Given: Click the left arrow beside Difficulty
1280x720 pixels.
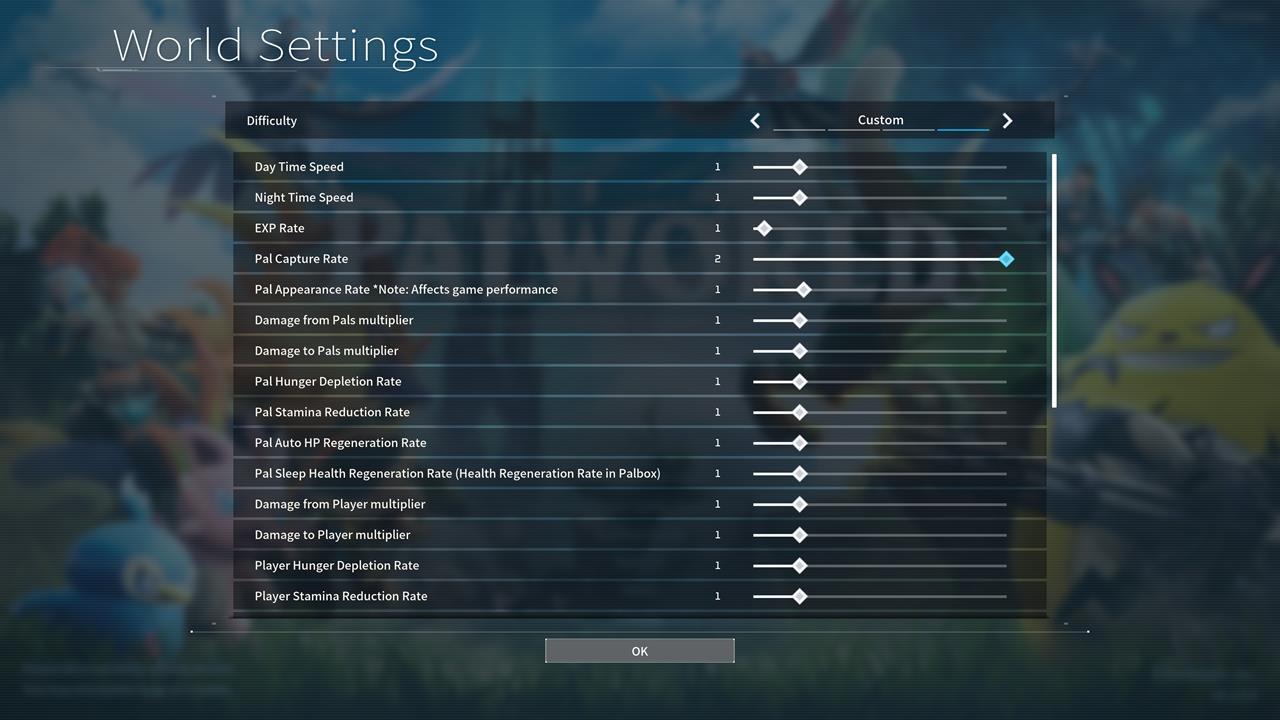Looking at the screenshot, I should 755,121.
